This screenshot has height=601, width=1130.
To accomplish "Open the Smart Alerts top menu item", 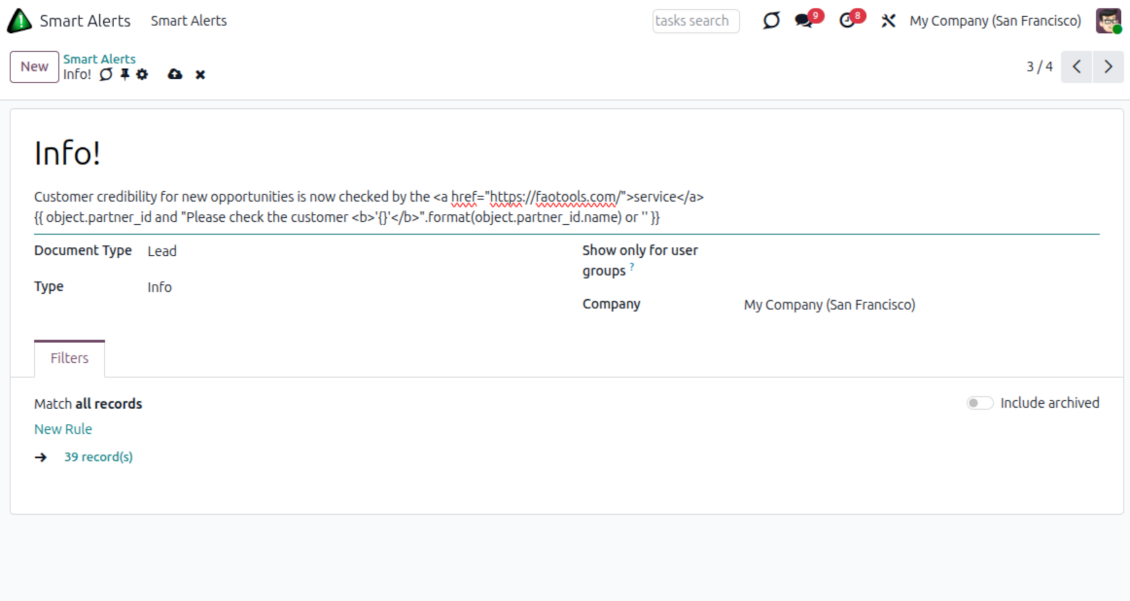I will pos(188,21).
